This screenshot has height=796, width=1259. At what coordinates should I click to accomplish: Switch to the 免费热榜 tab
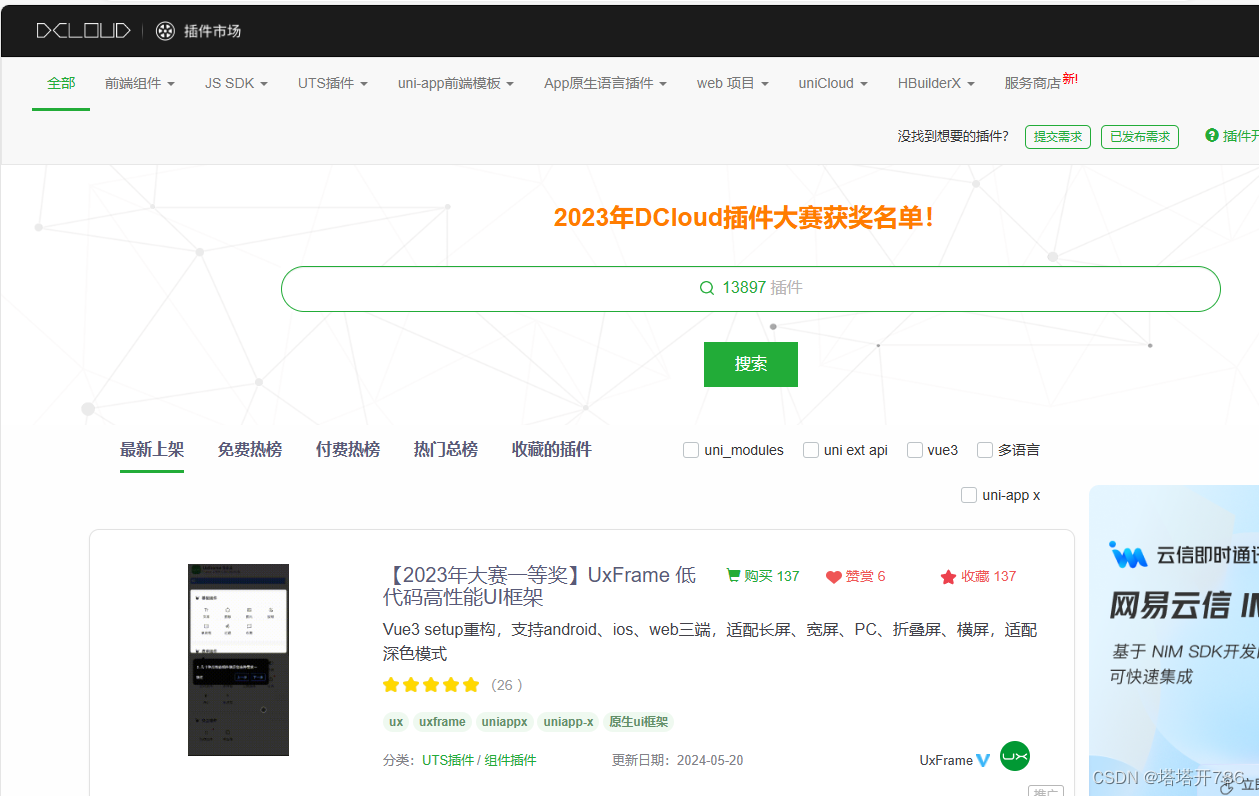(250, 450)
